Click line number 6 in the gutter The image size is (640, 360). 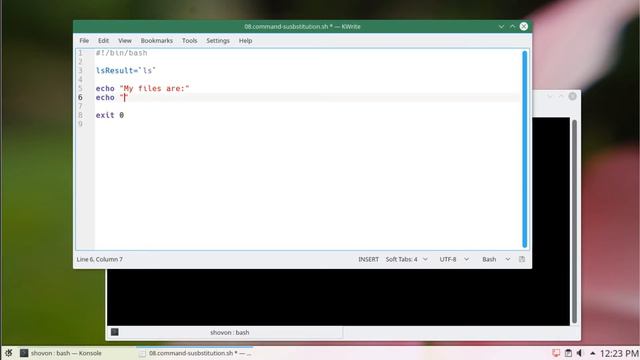click(80, 98)
